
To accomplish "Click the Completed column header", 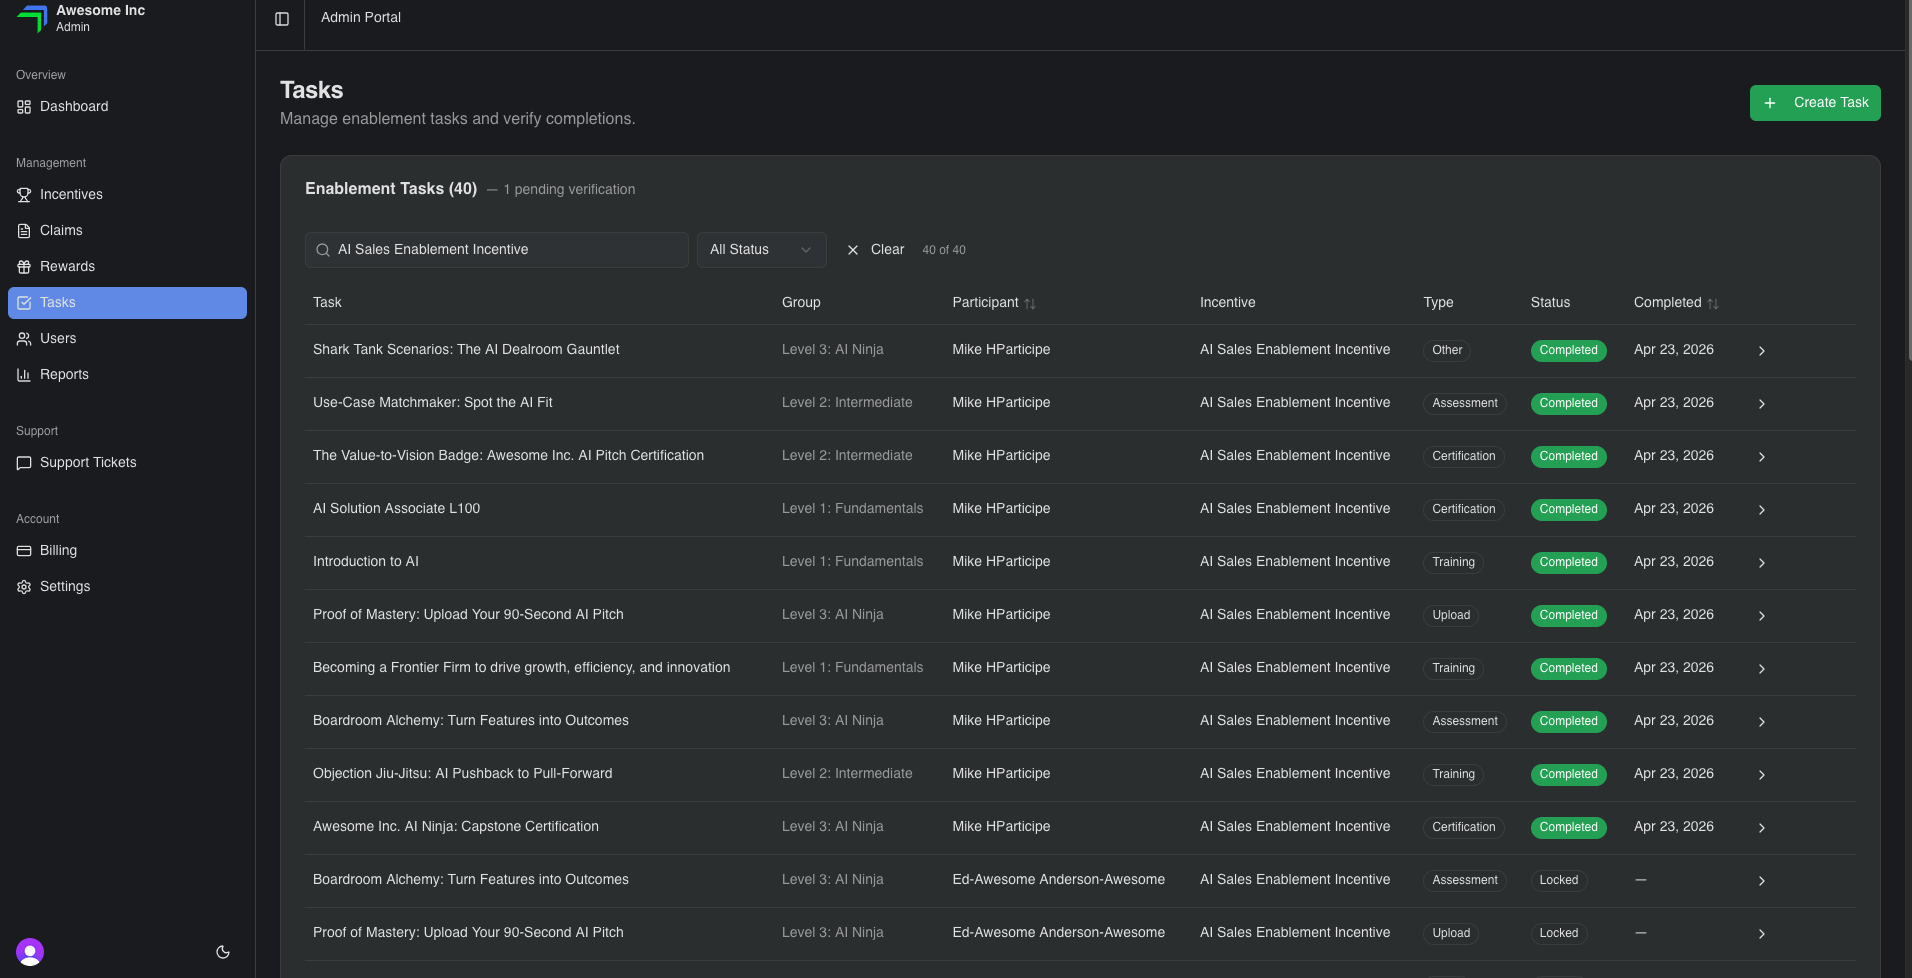I will click(1676, 303).
